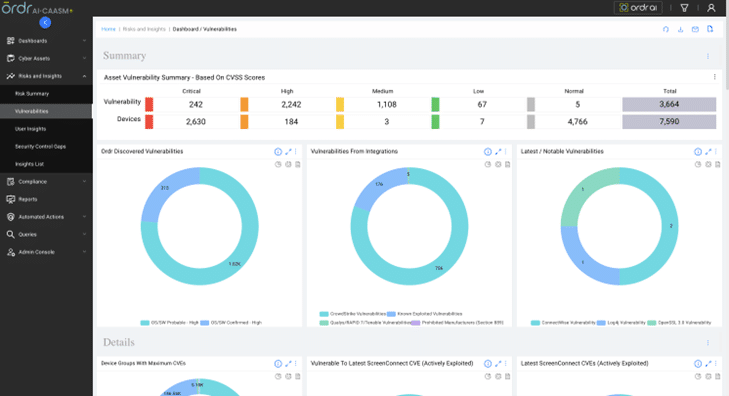729x396 pixels.
Task: Switch Ordr Discovered Vulnerabilities to pie view
Action: pyautogui.click(x=278, y=164)
